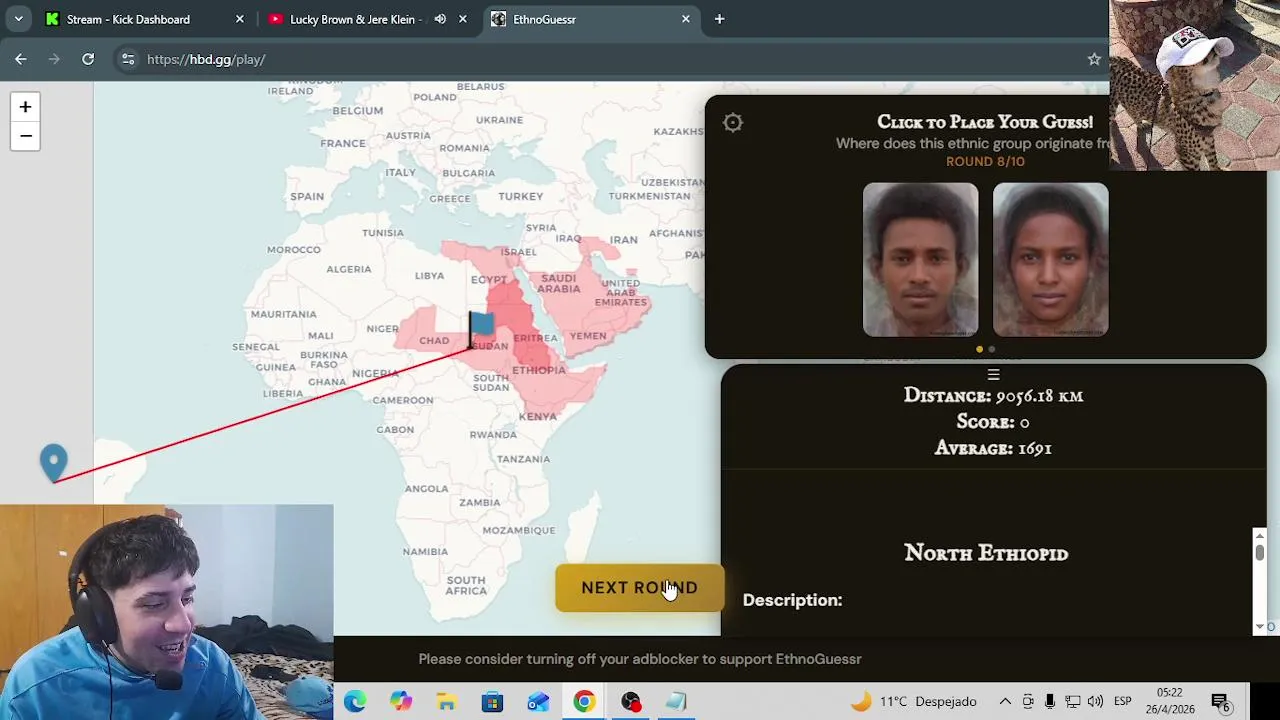Click the Tanzania label on the map
Viewport: 1280px width, 720px height.
[x=523, y=459]
